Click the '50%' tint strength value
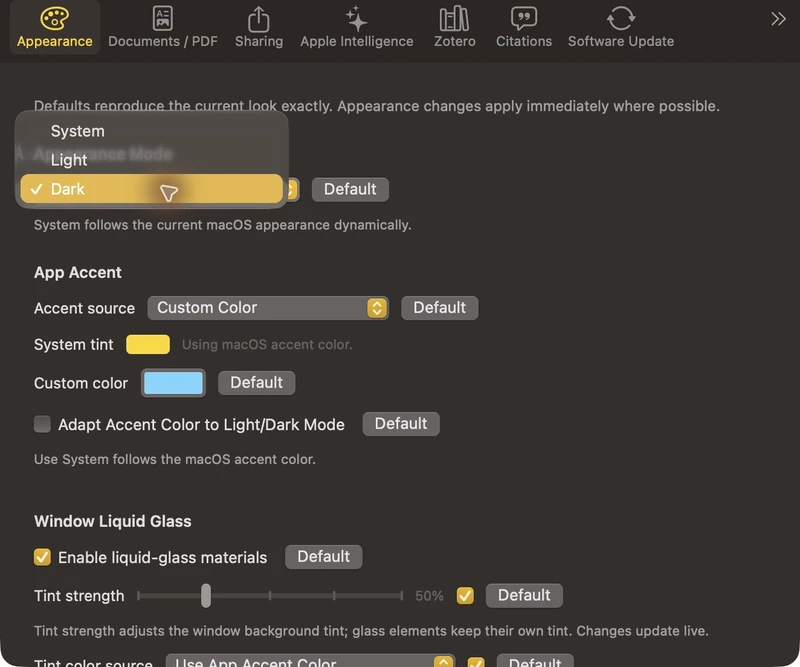This screenshot has height=667, width=800. pos(429,596)
